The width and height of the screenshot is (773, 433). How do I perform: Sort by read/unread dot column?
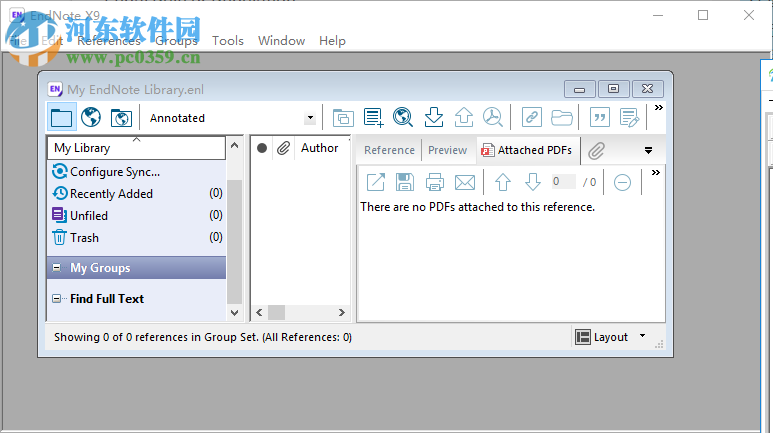tap(262, 148)
